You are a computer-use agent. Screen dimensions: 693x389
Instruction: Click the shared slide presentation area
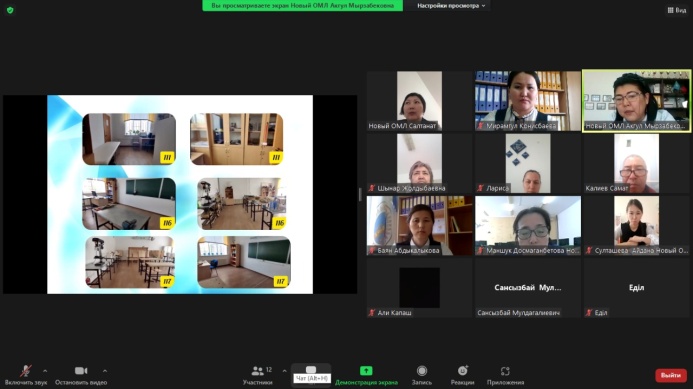pyautogui.click(x=180, y=194)
